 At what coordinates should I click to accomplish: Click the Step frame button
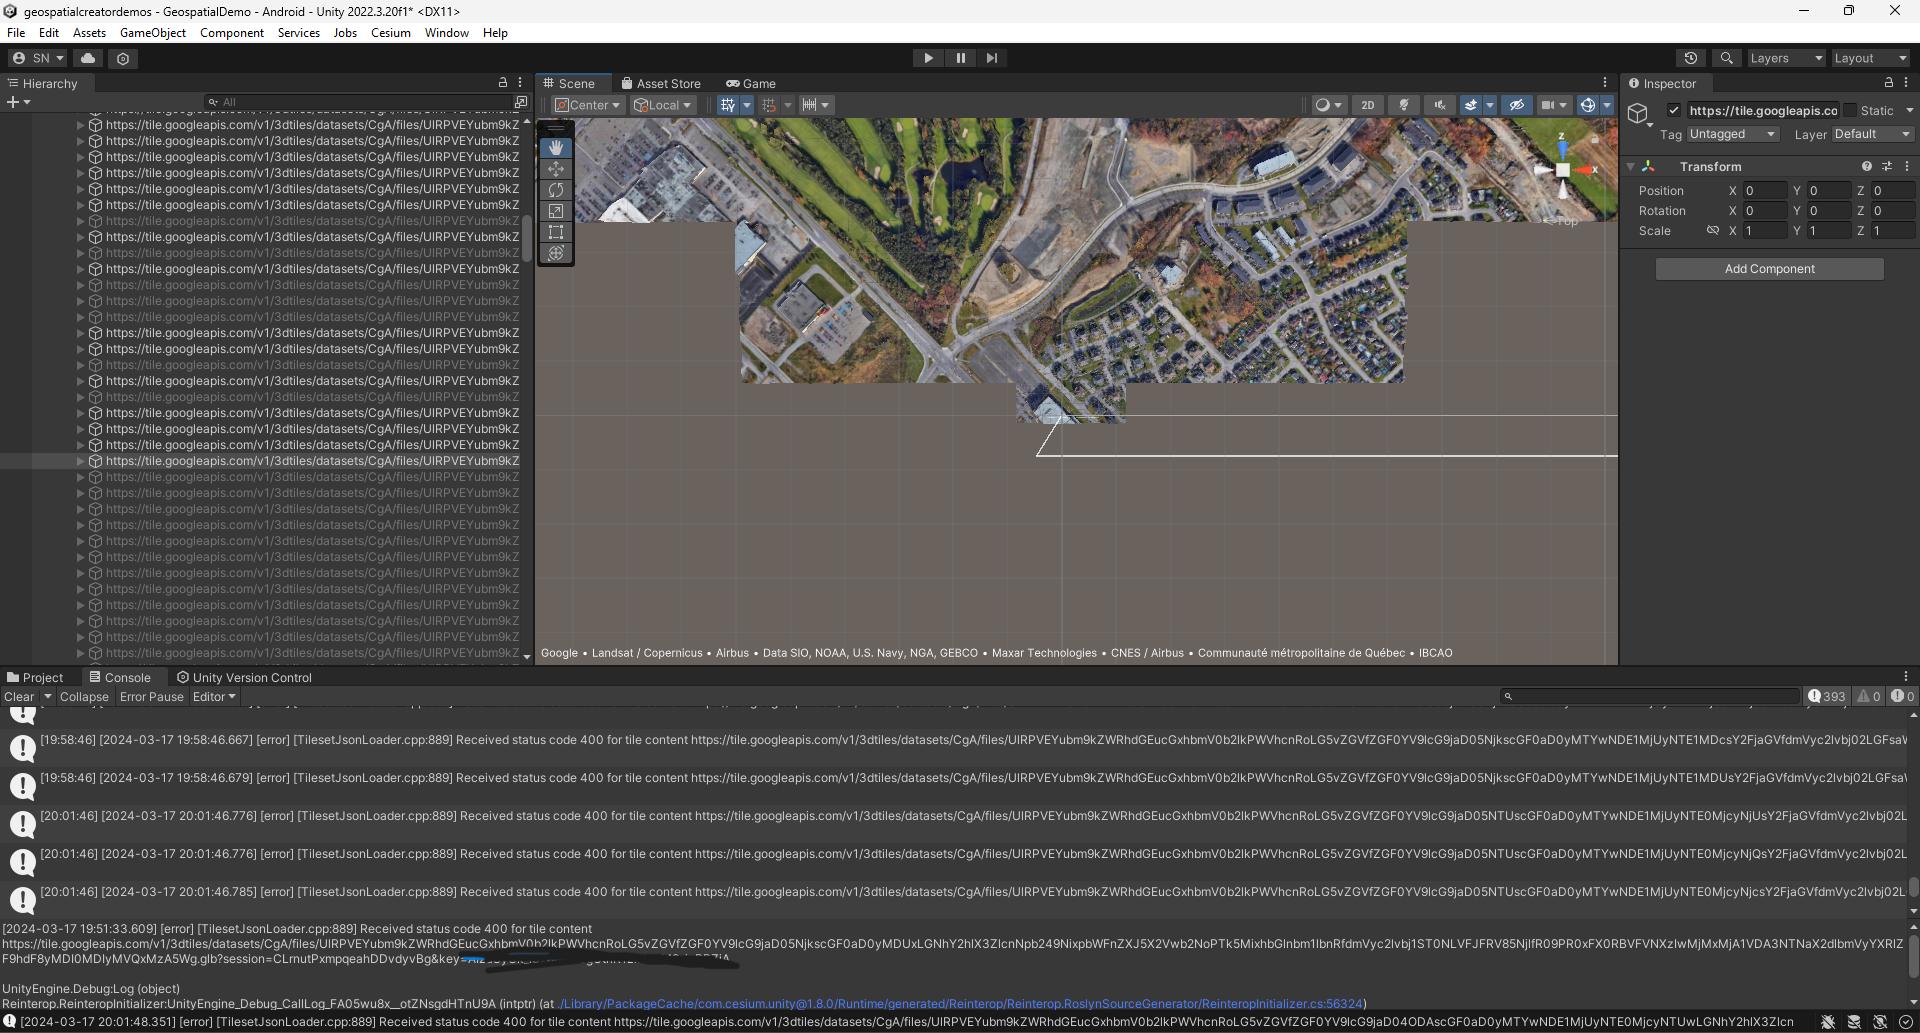coord(992,58)
